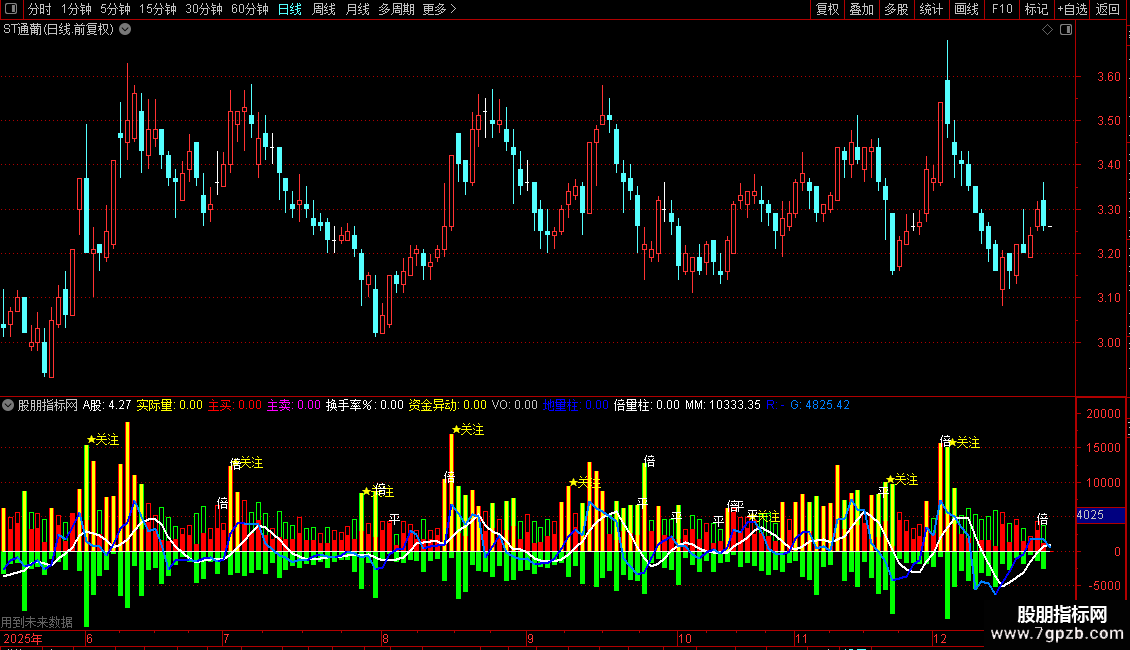Open the 股朋指标网 indicator dropdown icon

pos(8,405)
